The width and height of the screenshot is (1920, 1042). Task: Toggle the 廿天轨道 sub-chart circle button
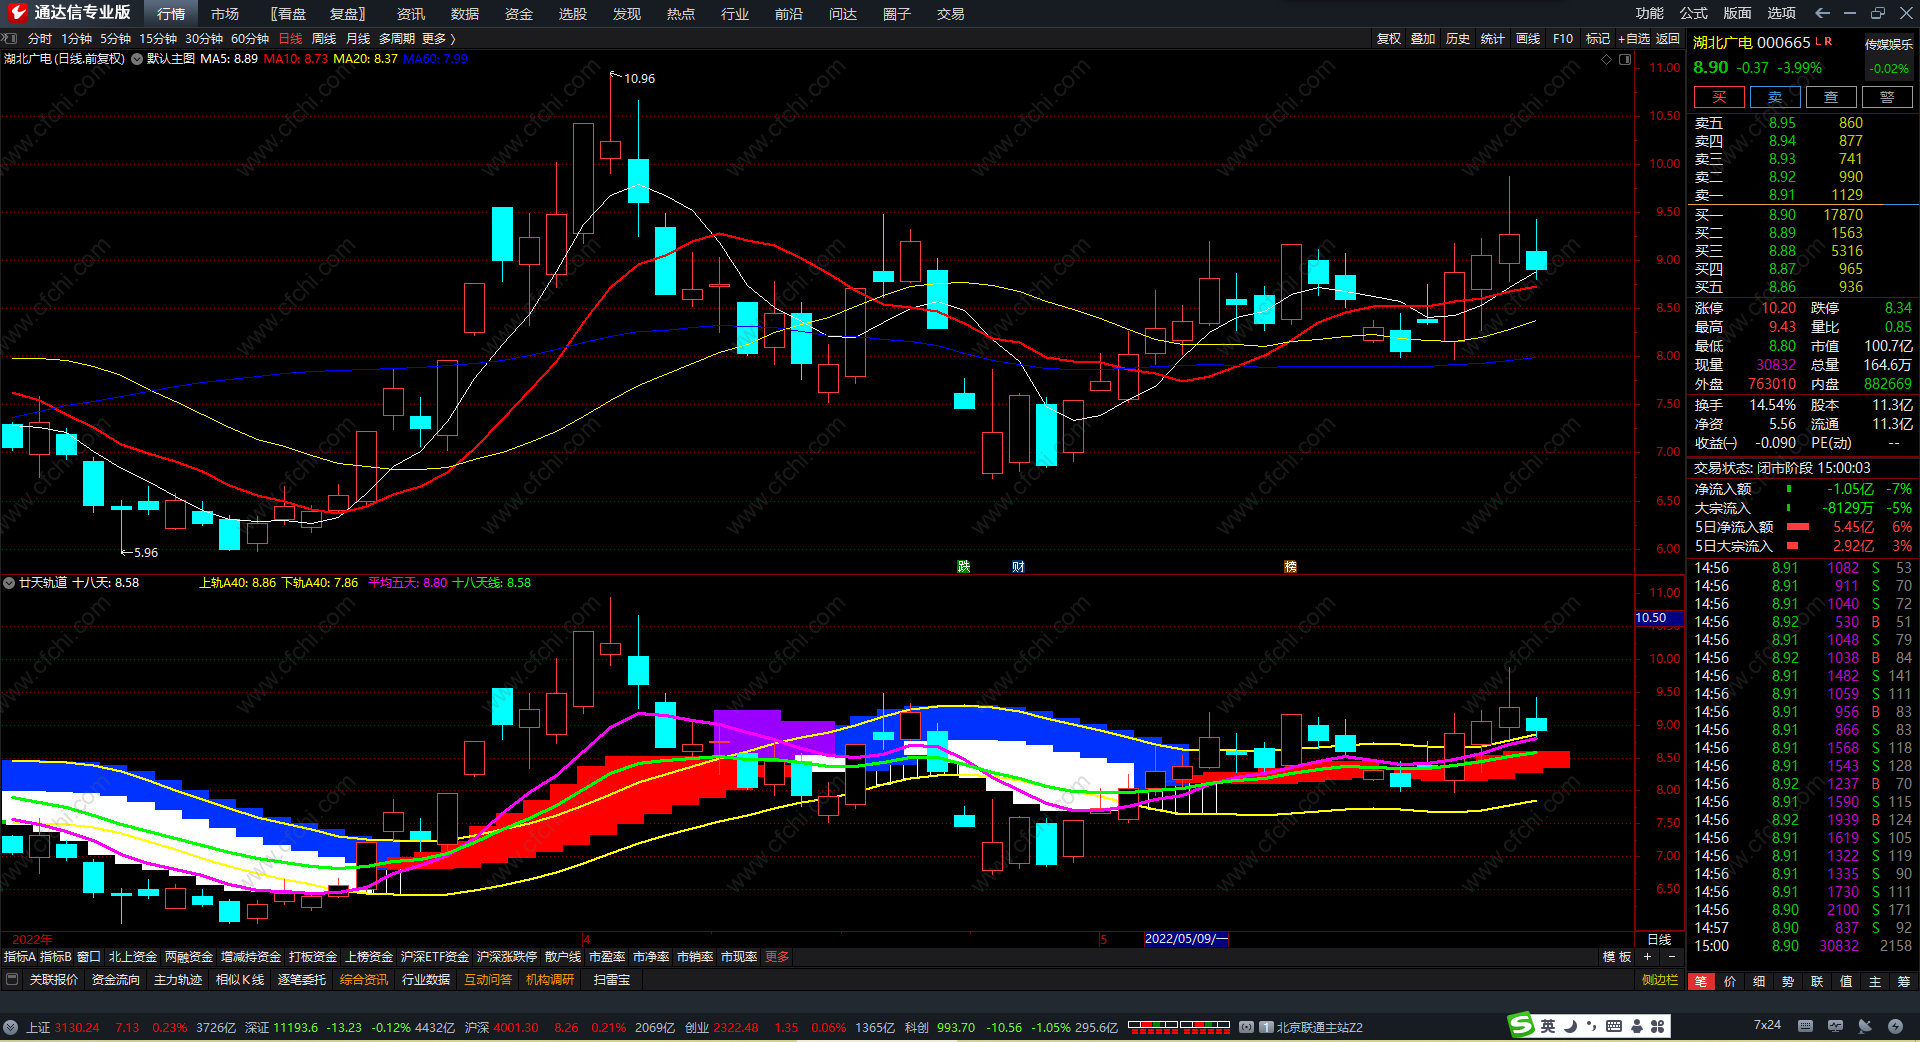(x=9, y=582)
